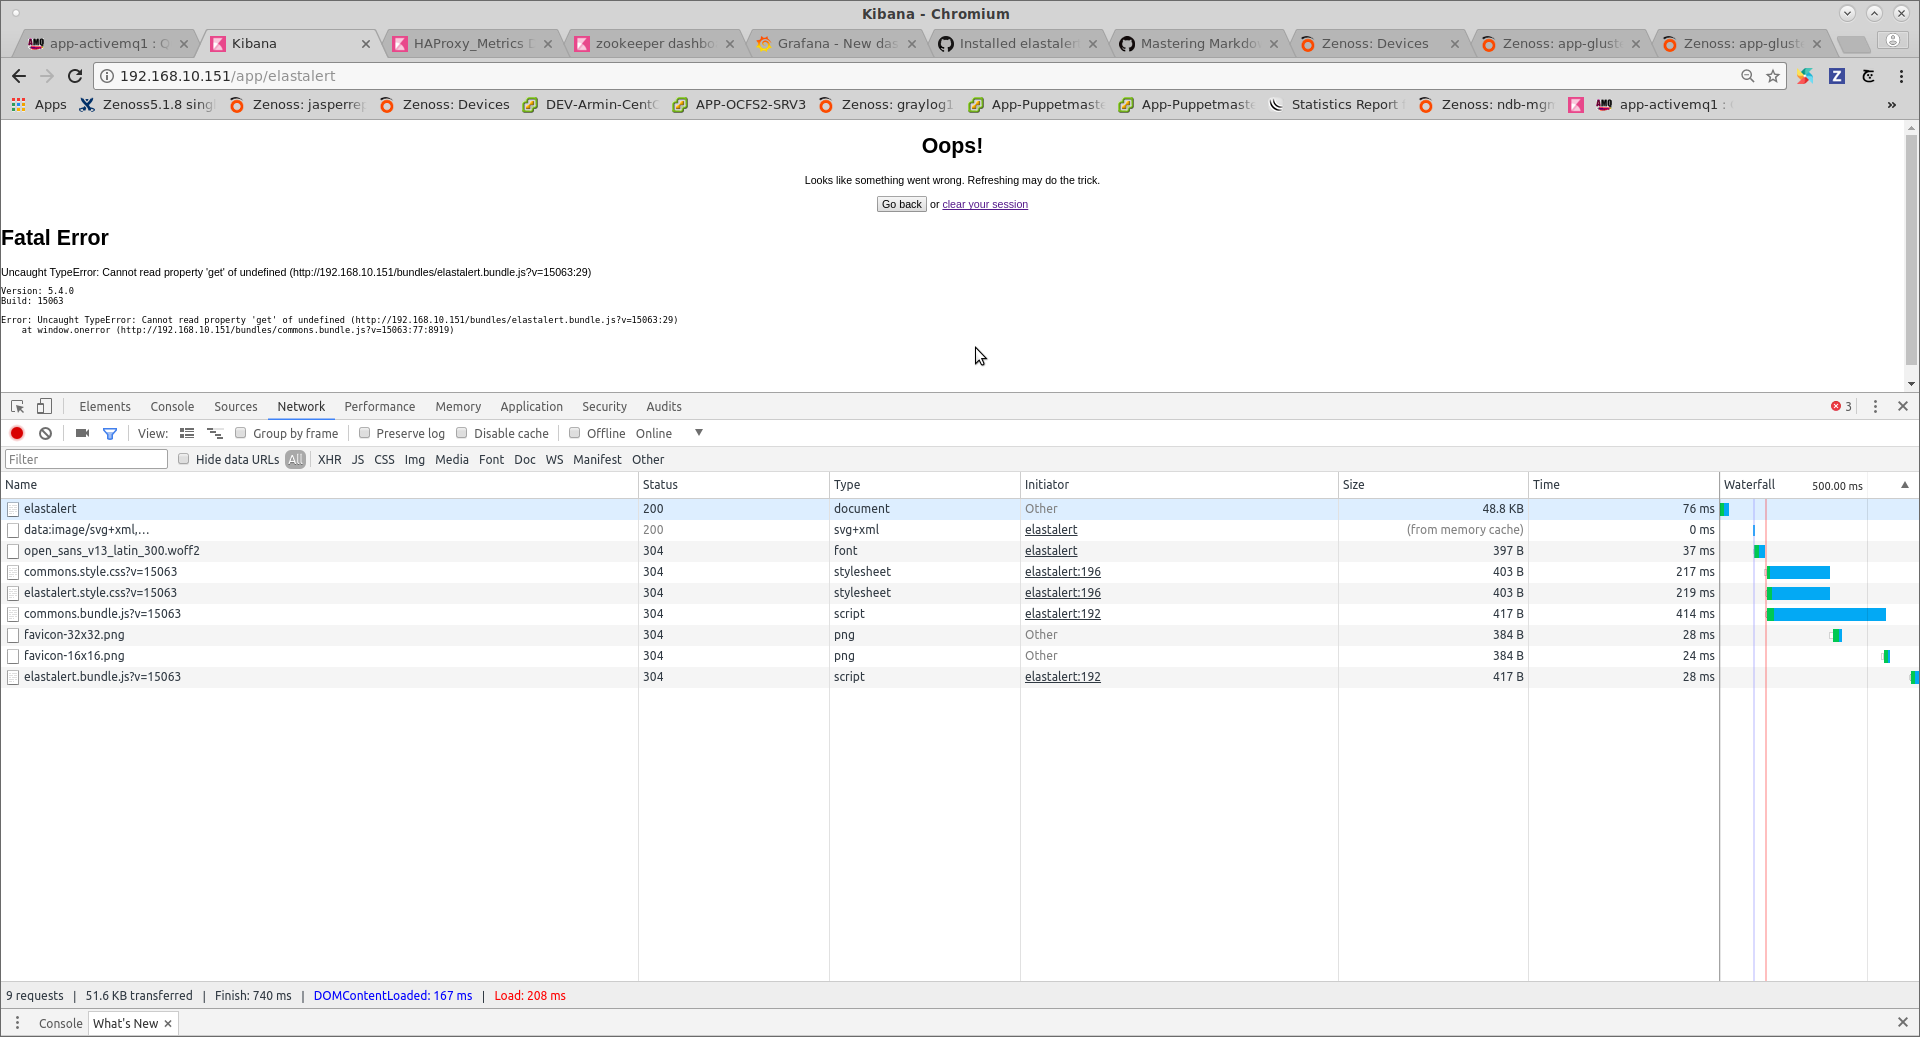The image size is (1920, 1037).
Task: Open the DevTools customize menu
Action: pyautogui.click(x=1875, y=406)
